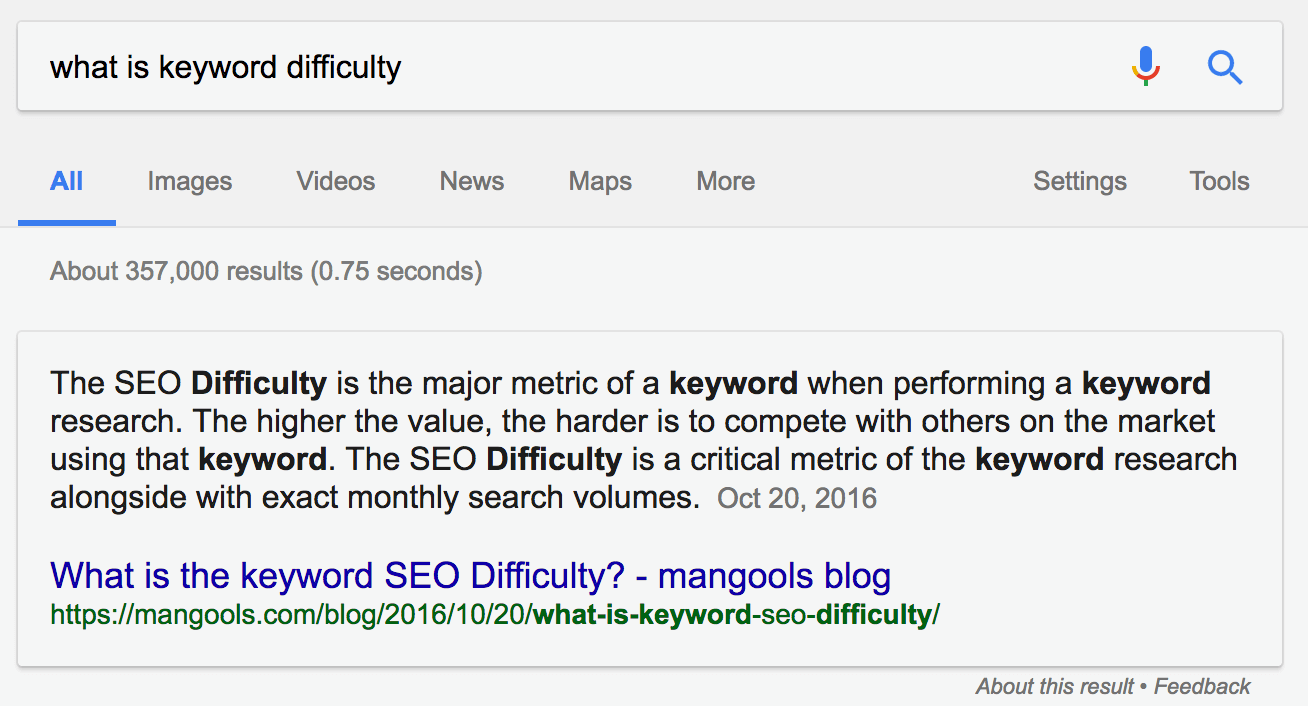Select the All results tab
Viewport: 1308px width, 706px height.
click(x=67, y=181)
